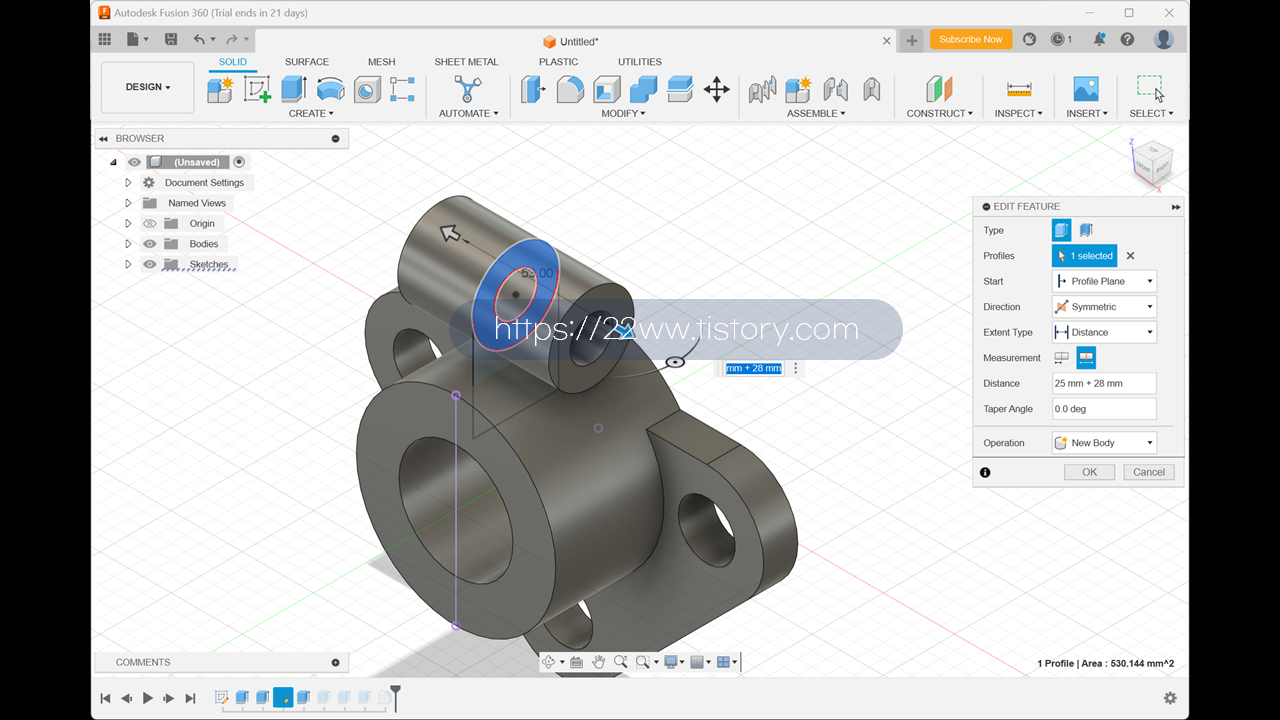
Task: Open the Rectangular Pattern tool
Action: coord(402,89)
